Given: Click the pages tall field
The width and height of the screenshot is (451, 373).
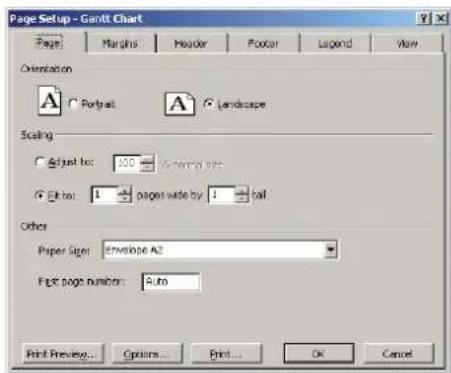Looking at the screenshot, I should click(x=221, y=195).
